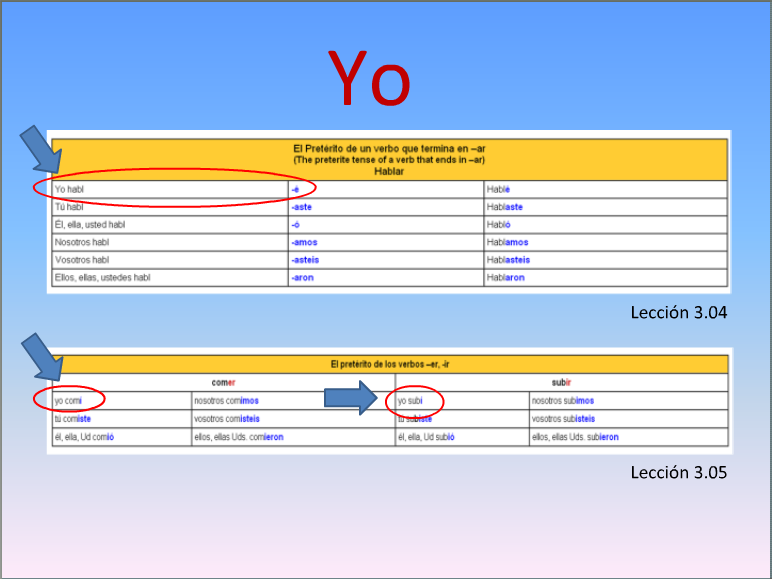Click the 'Lección 3.04' label
The width and height of the screenshot is (772, 579).
click(x=677, y=313)
